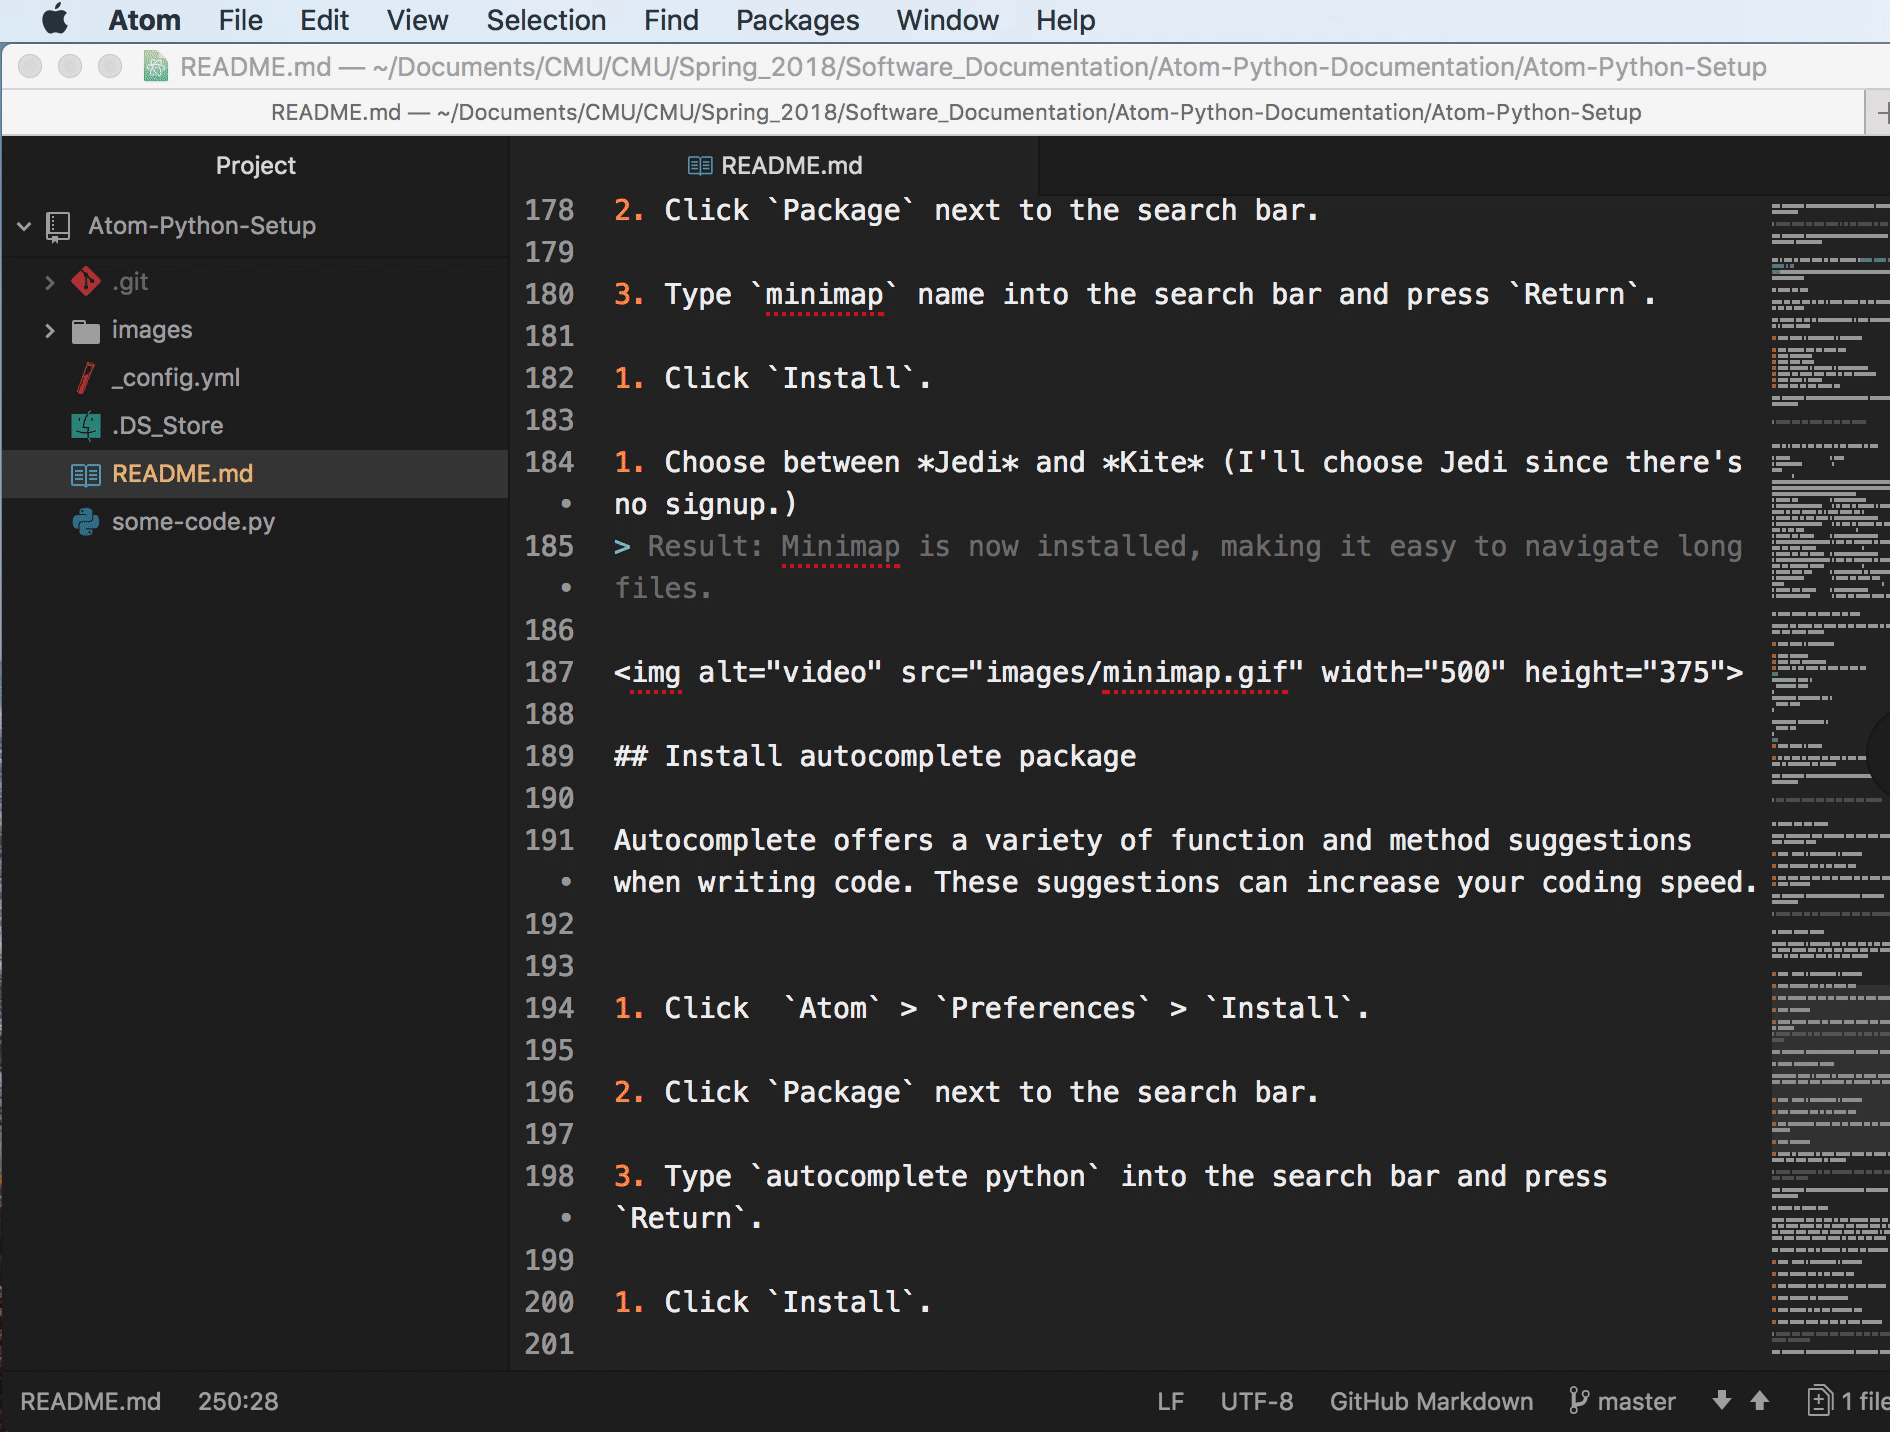Click line number 178 in gutter
The height and width of the screenshot is (1432, 1890).
tap(549, 210)
